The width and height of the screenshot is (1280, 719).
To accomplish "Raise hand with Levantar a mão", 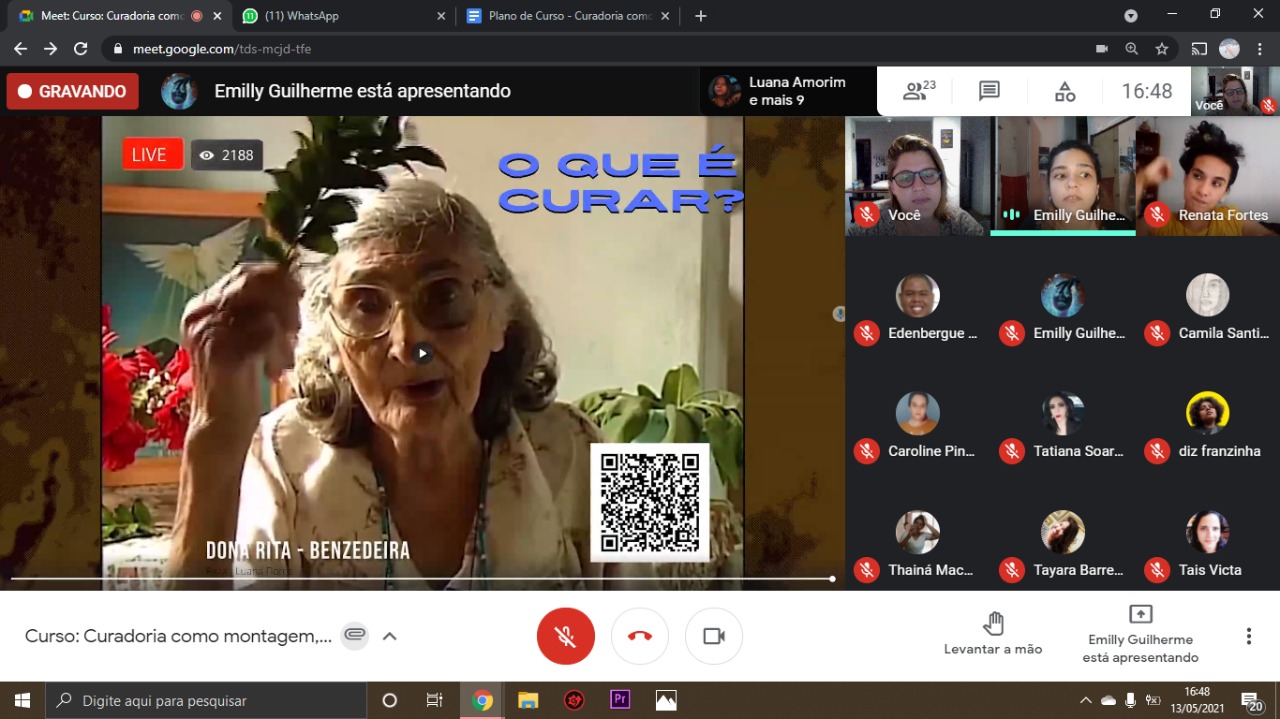I will [x=992, y=635].
